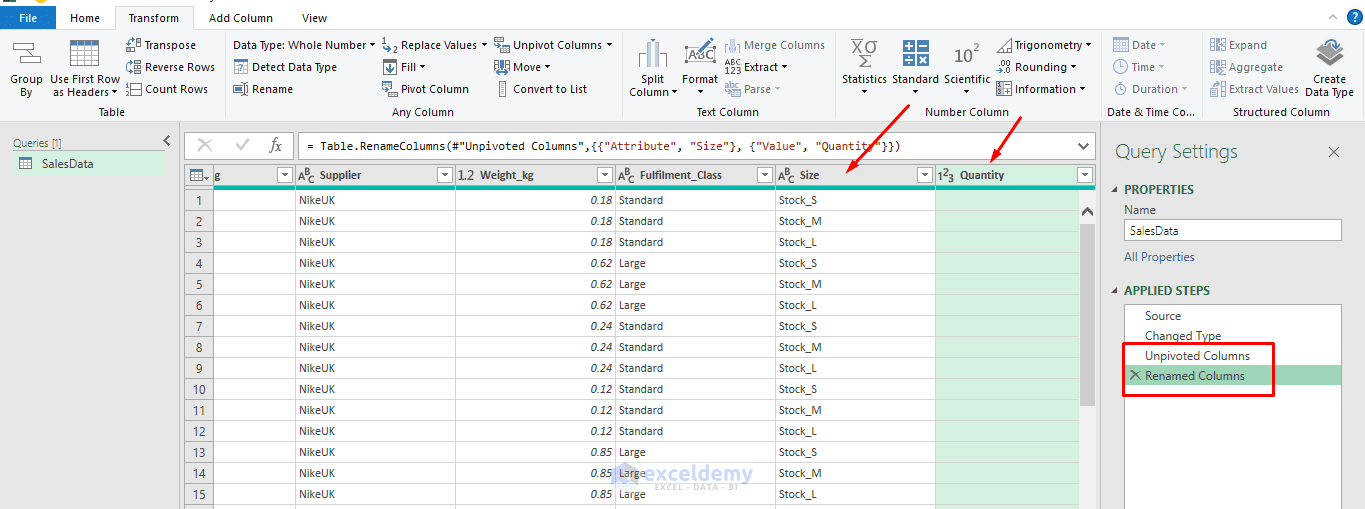Select the Transform tab

[x=154, y=18]
